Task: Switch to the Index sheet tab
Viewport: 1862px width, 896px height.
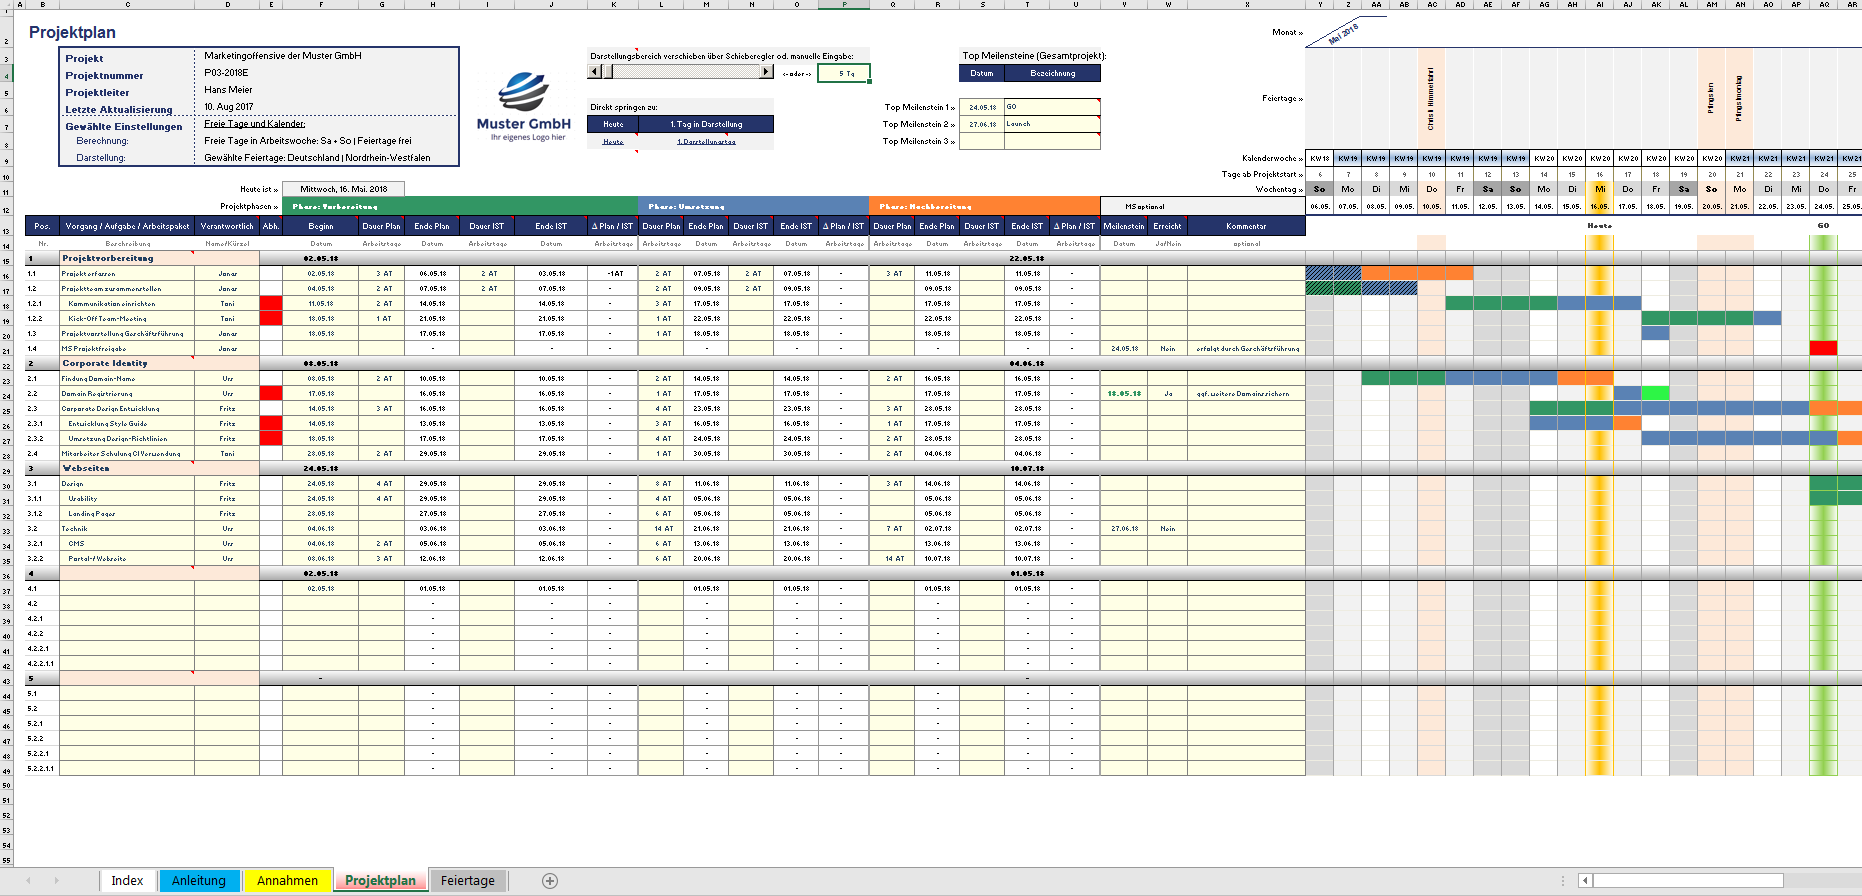Action: [127, 881]
